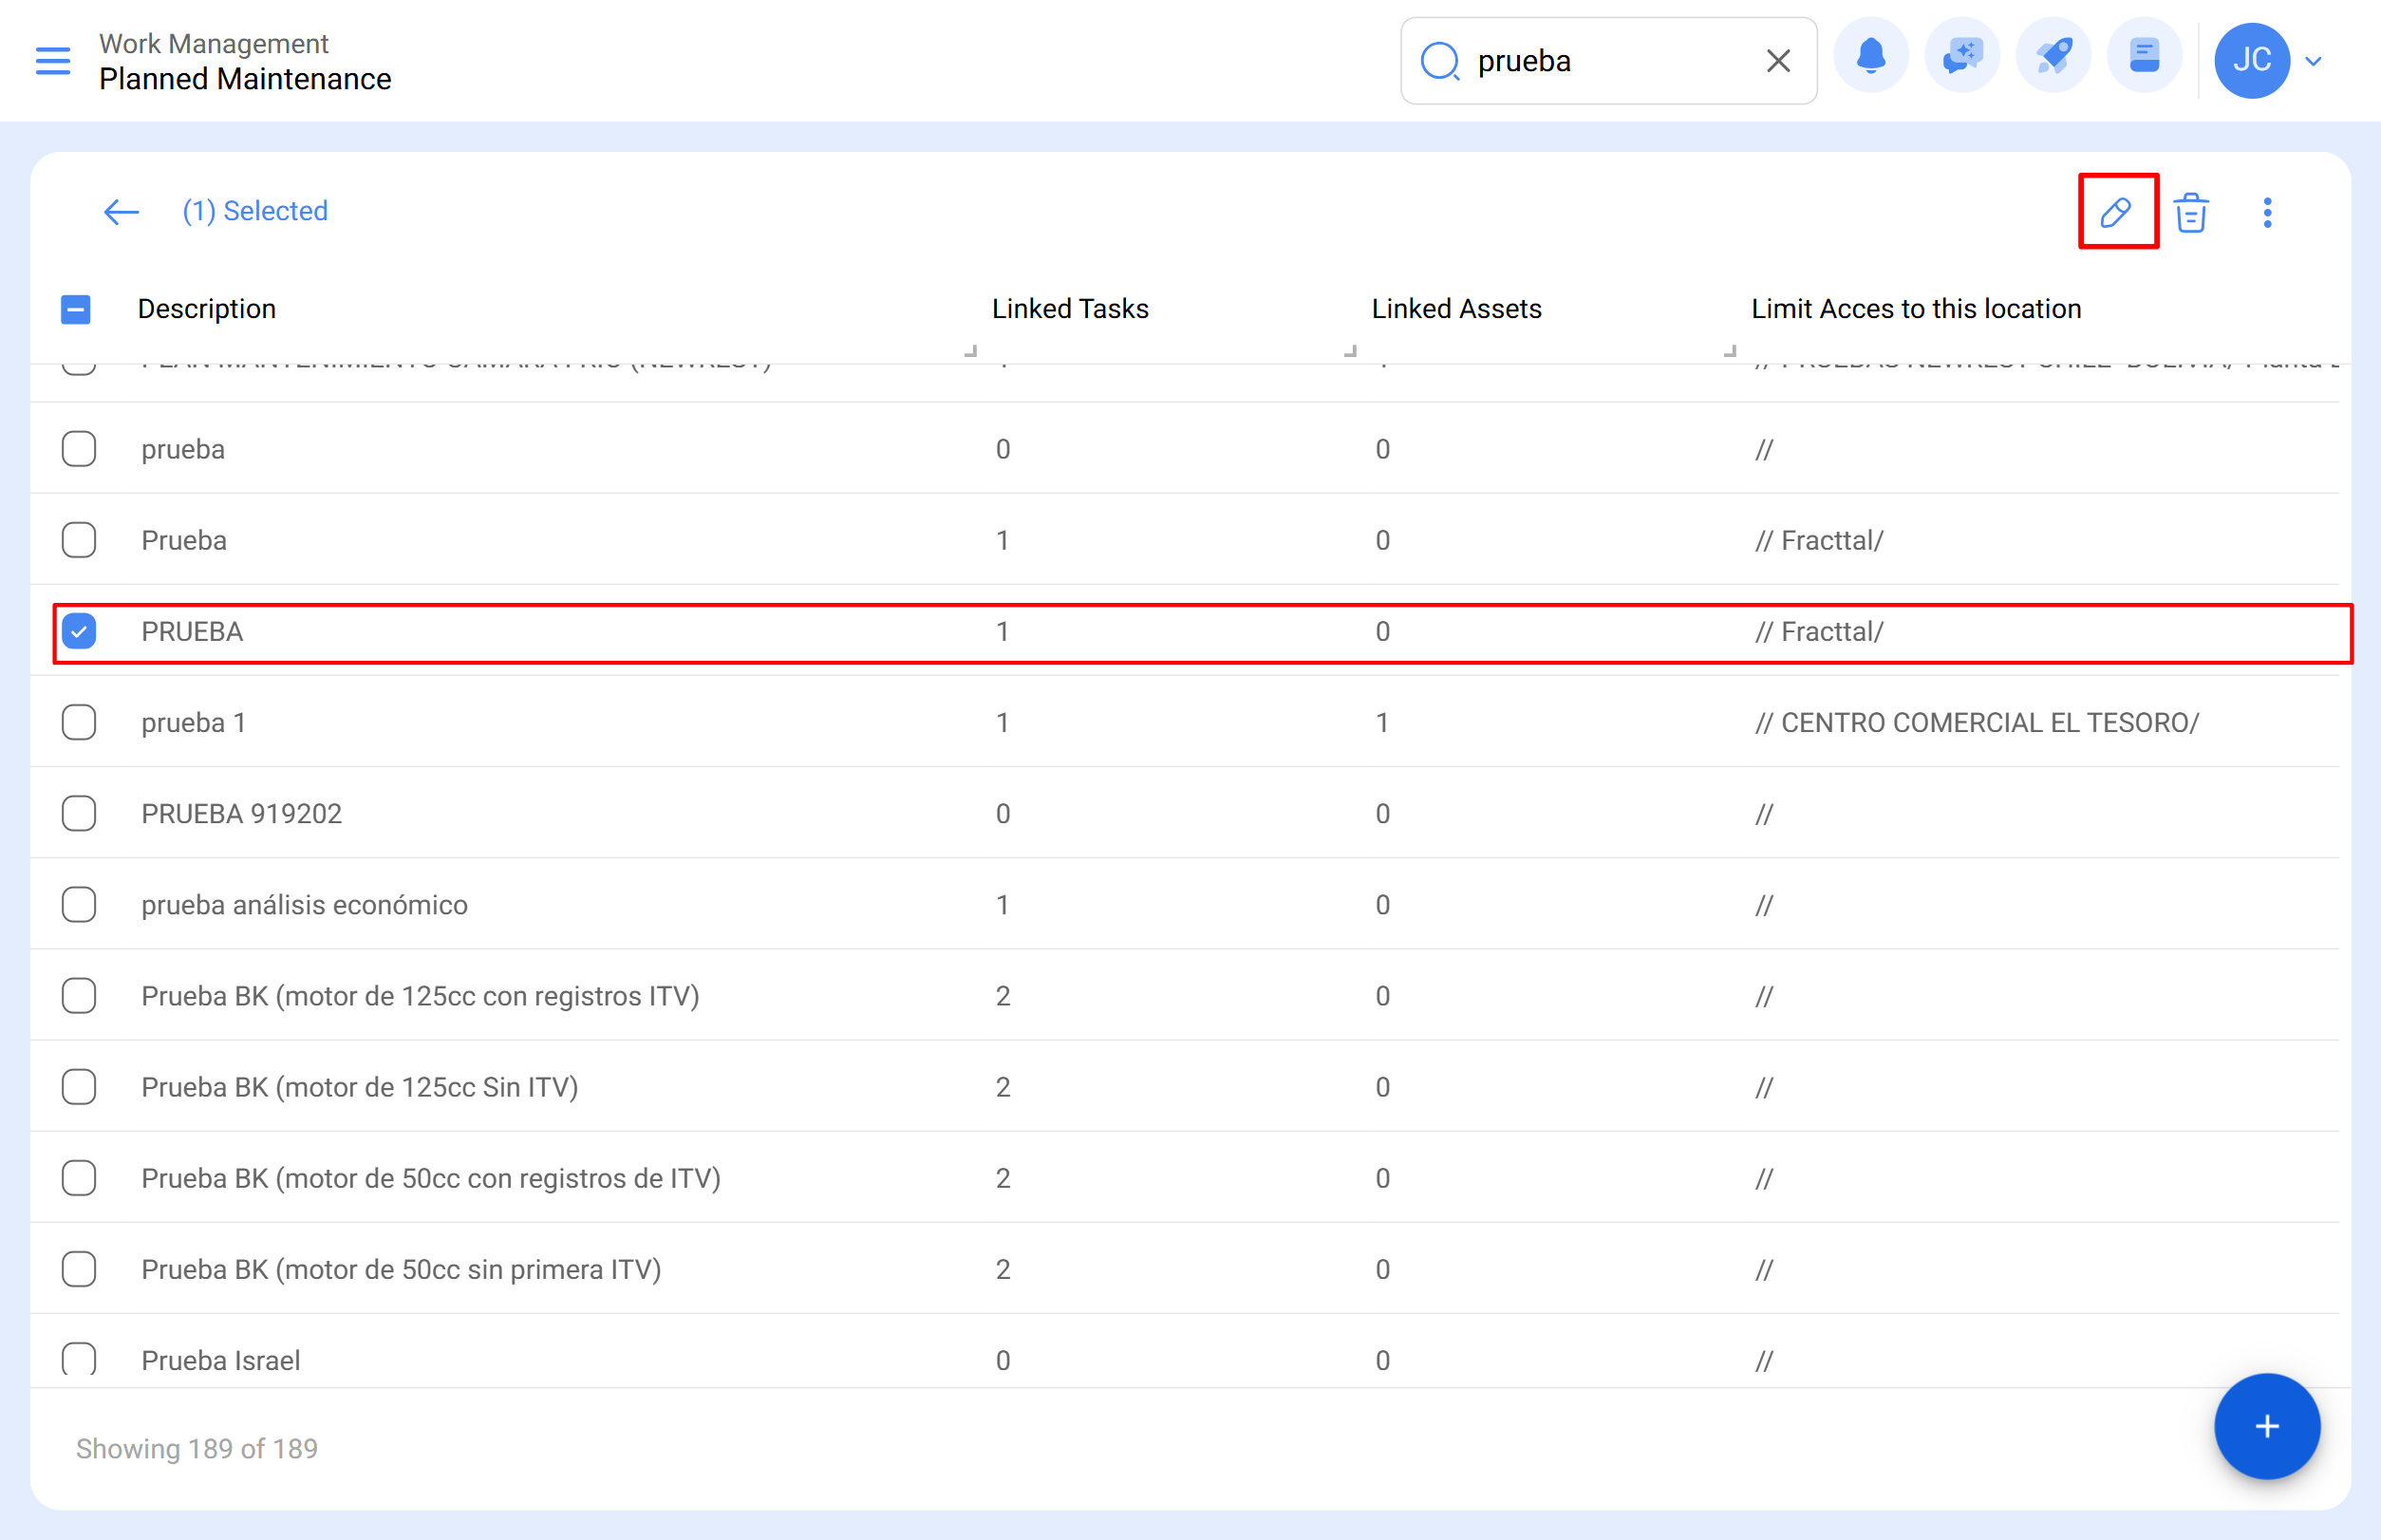Image resolution: width=2381 pixels, height=1540 pixels.
Task: Delete selection with the trash icon
Action: click(x=2190, y=212)
